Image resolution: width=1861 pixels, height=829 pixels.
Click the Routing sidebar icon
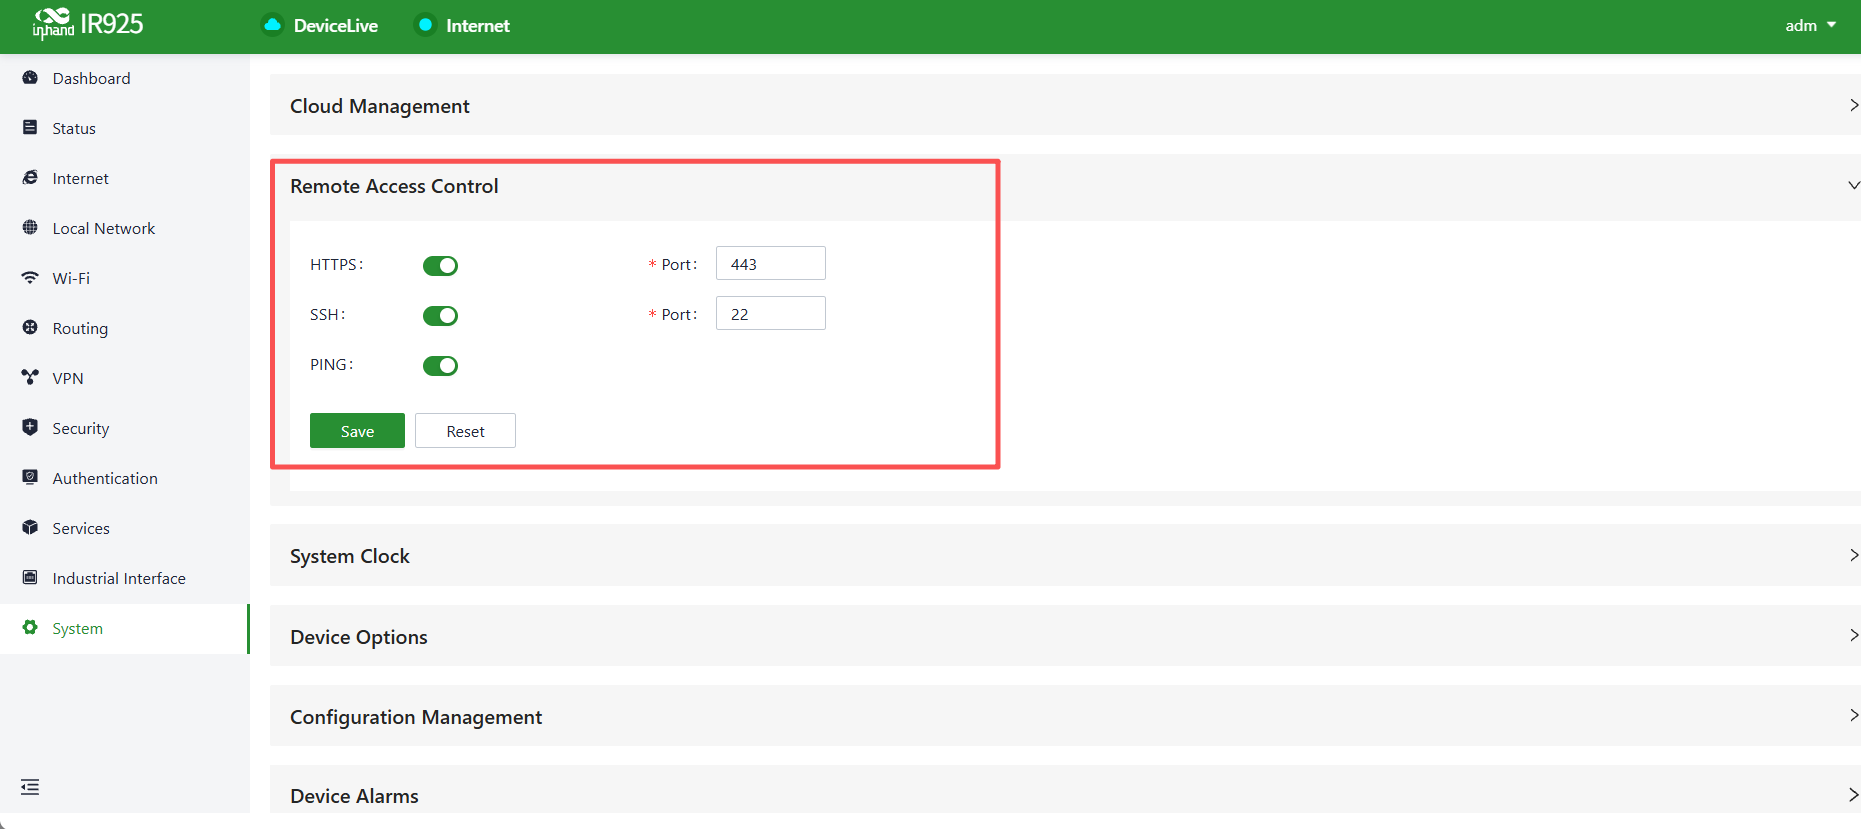[30, 328]
